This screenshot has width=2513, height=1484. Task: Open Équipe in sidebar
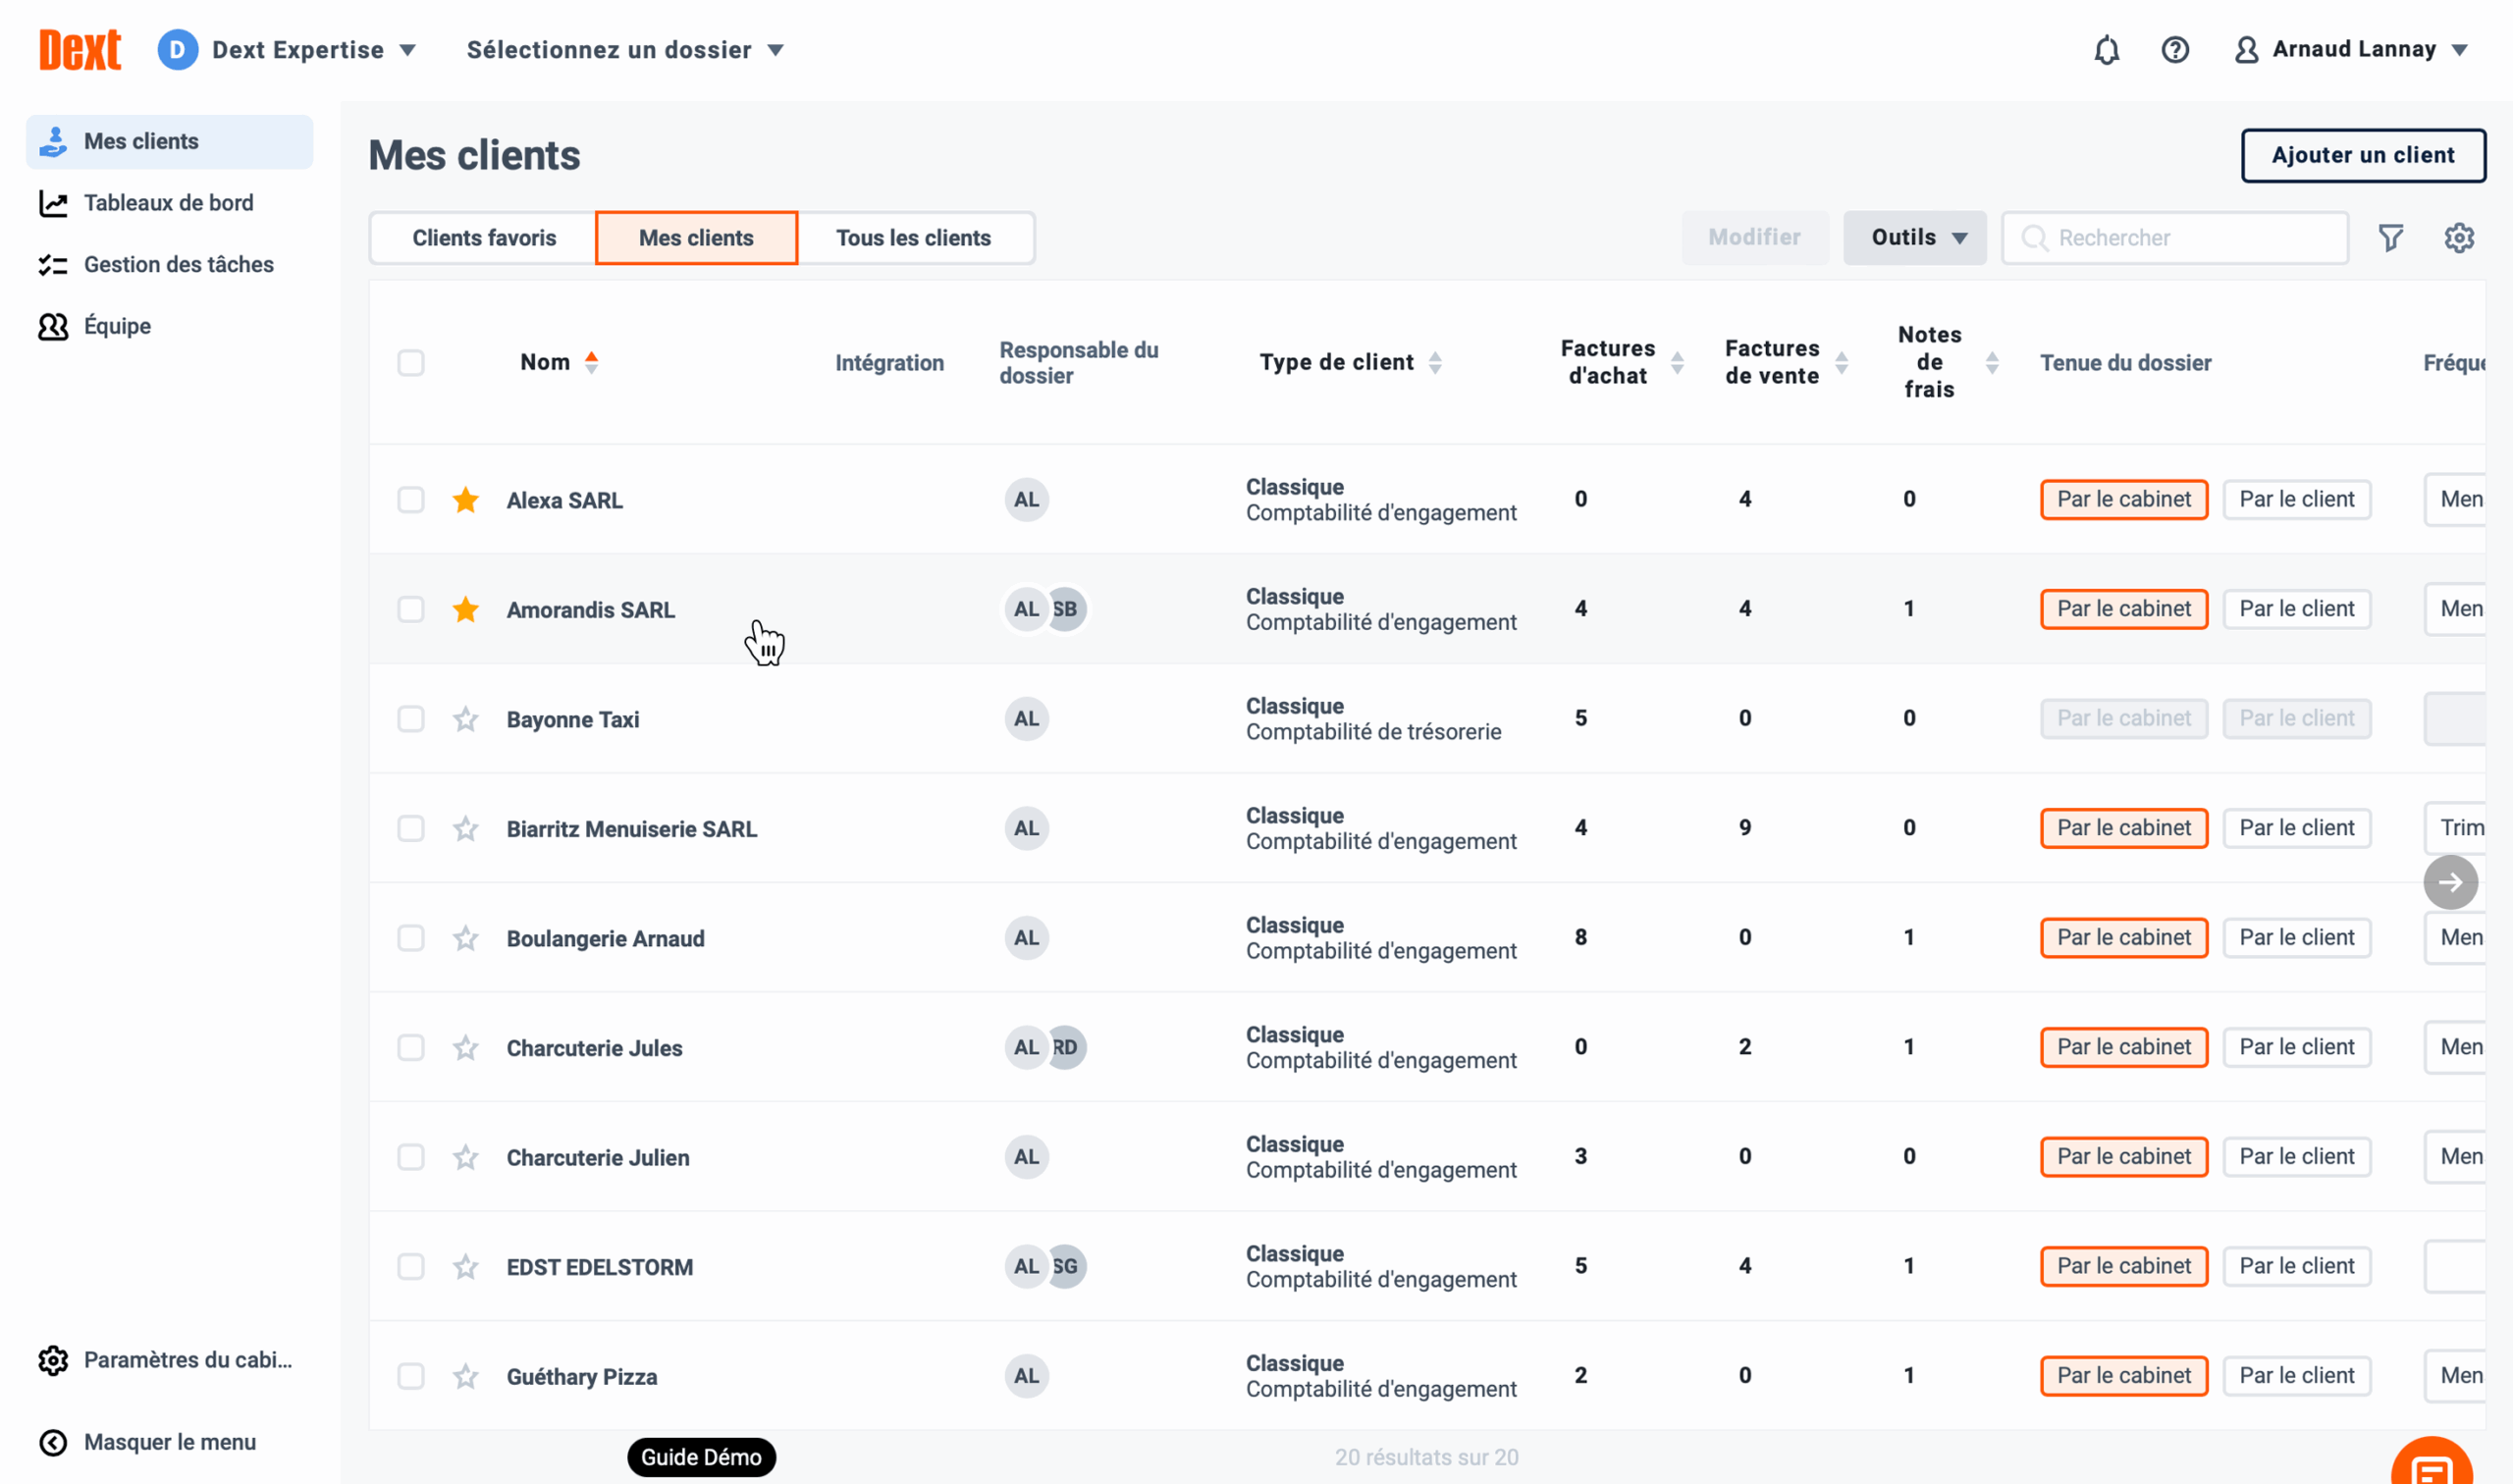point(169,326)
